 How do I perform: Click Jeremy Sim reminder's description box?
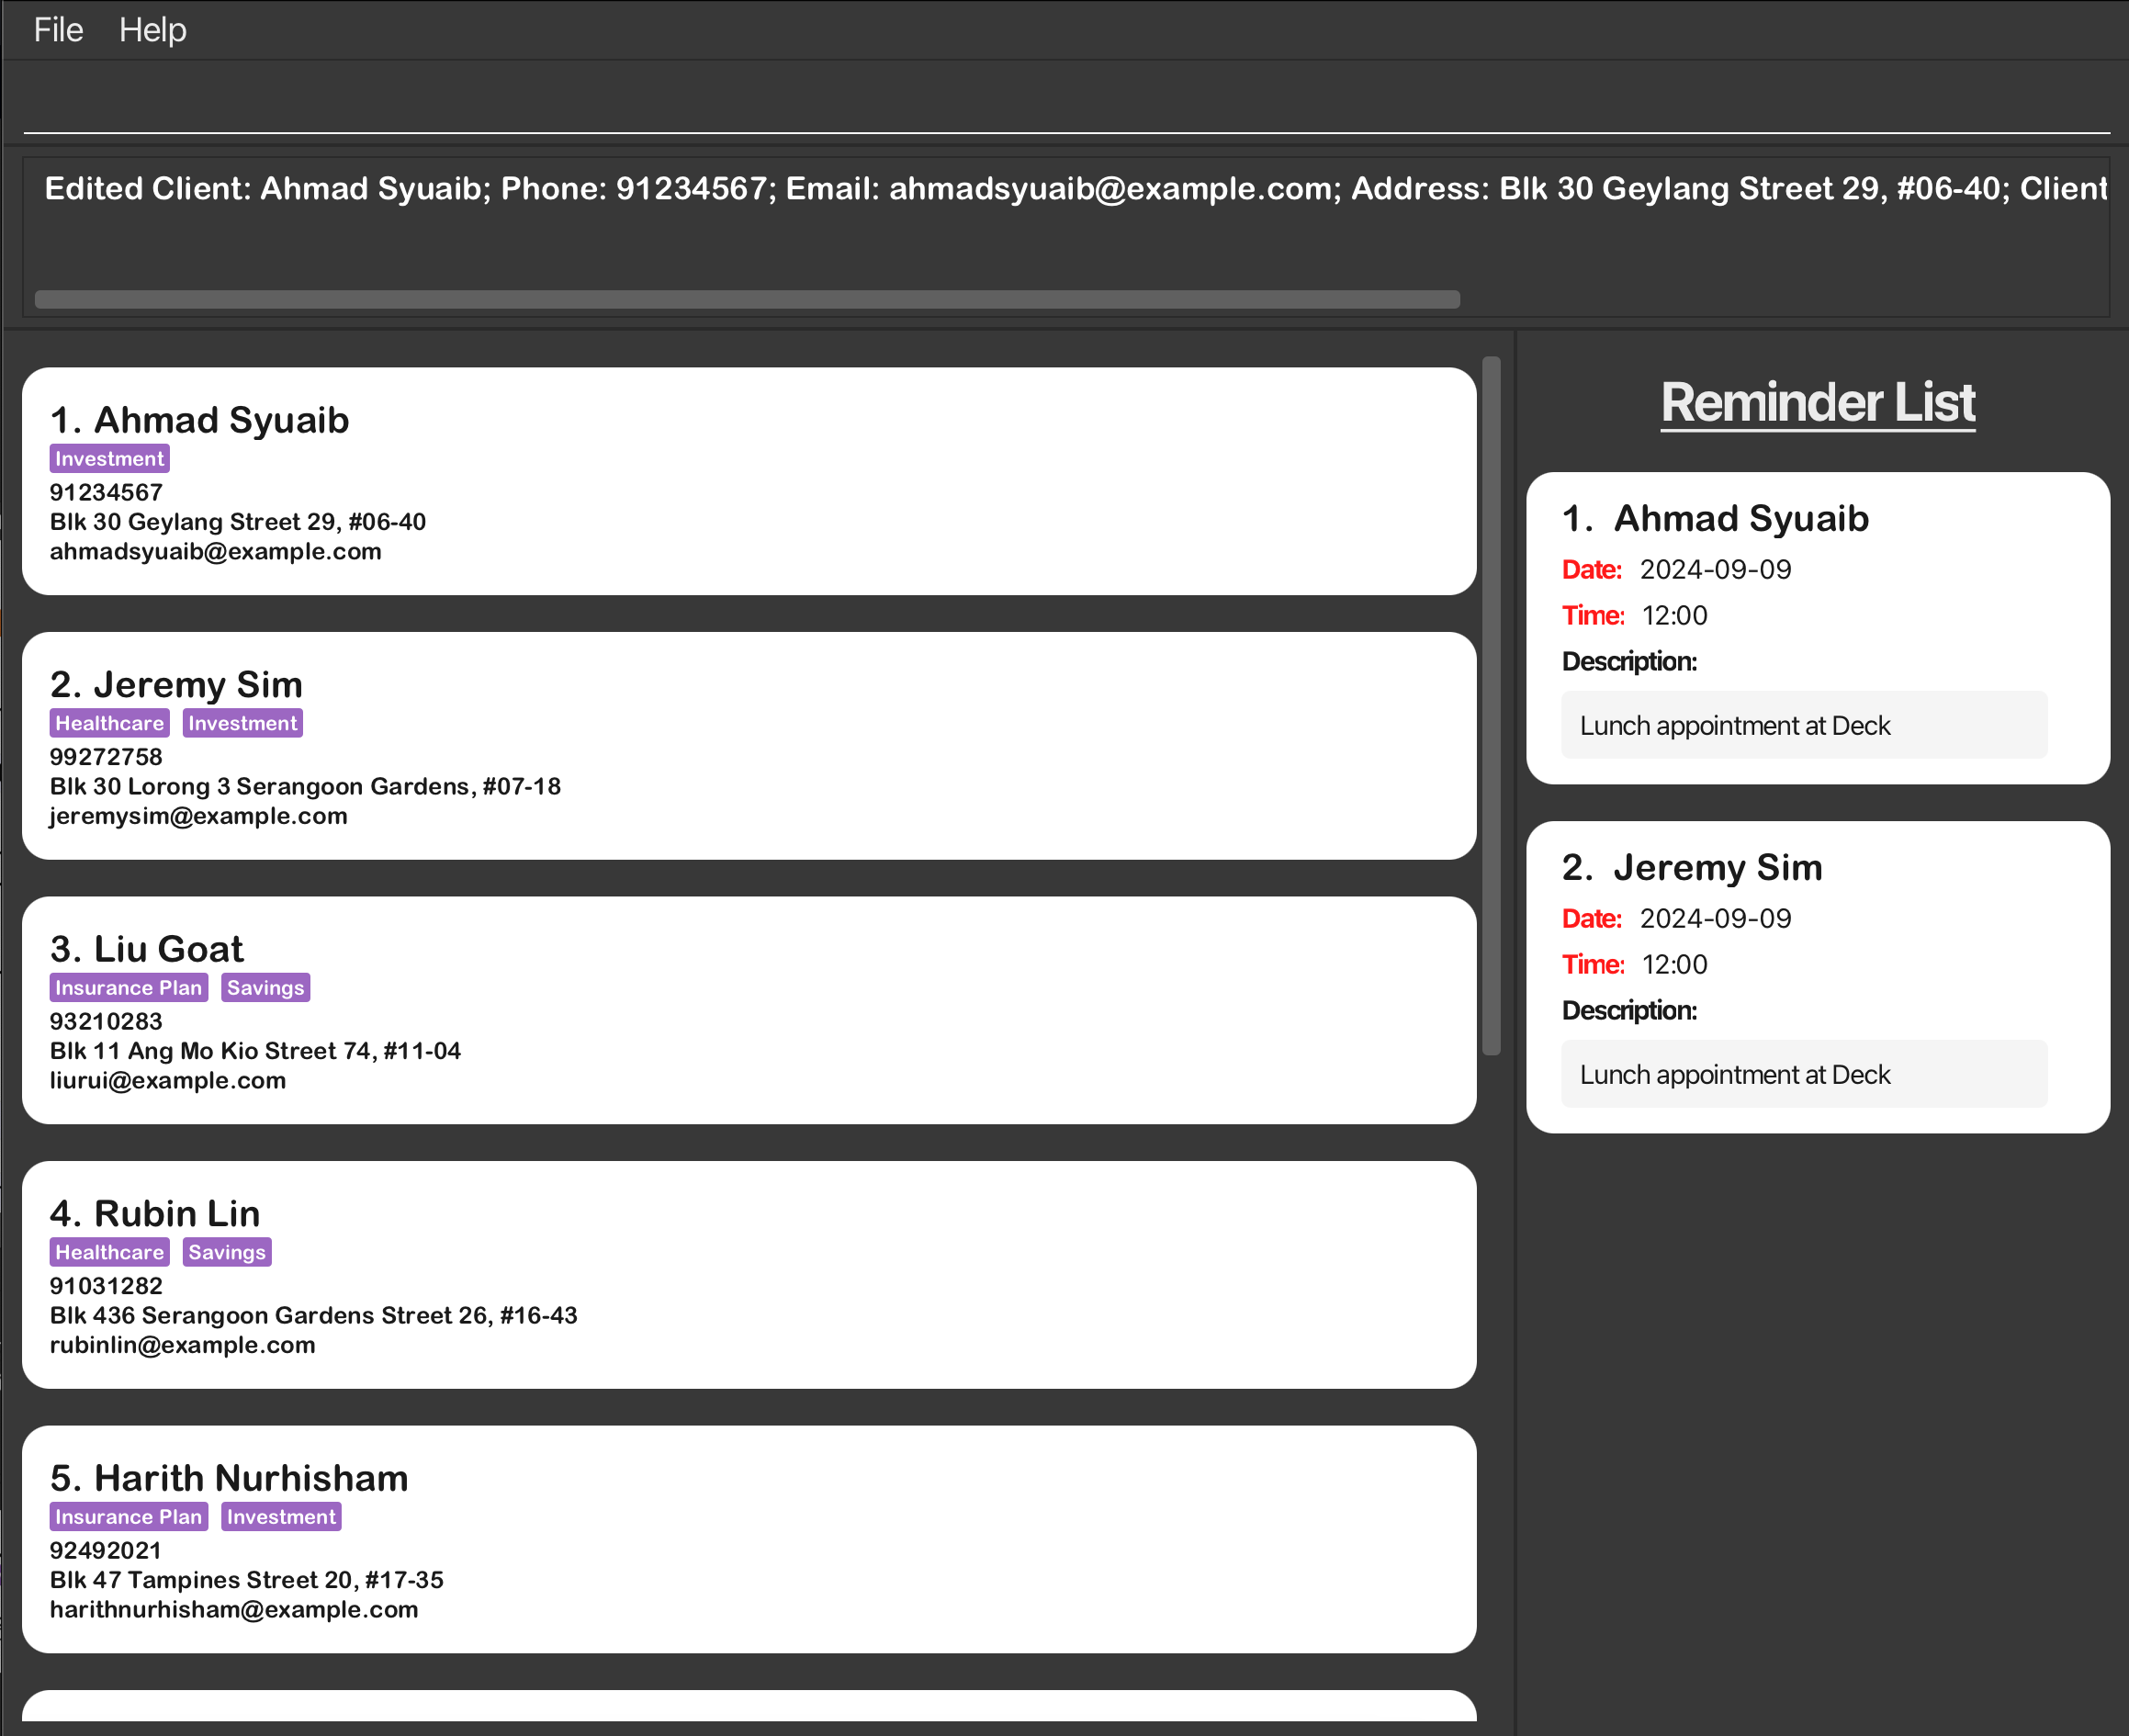(1803, 1074)
